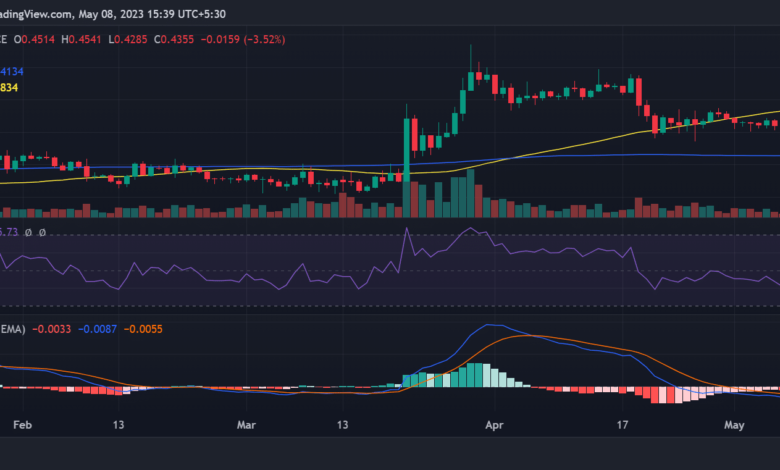Click the red -0.0033 MACD histogram value
The image size is (780, 470).
click(50, 328)
